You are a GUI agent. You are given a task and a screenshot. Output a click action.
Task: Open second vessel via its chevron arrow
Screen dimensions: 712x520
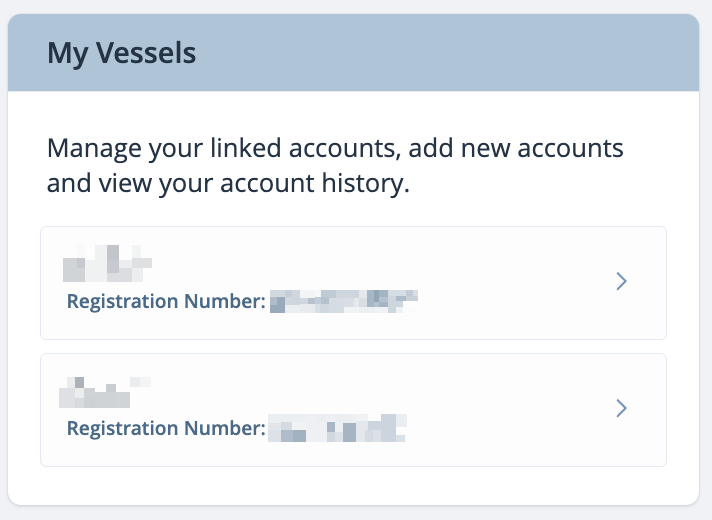(621, 408)
